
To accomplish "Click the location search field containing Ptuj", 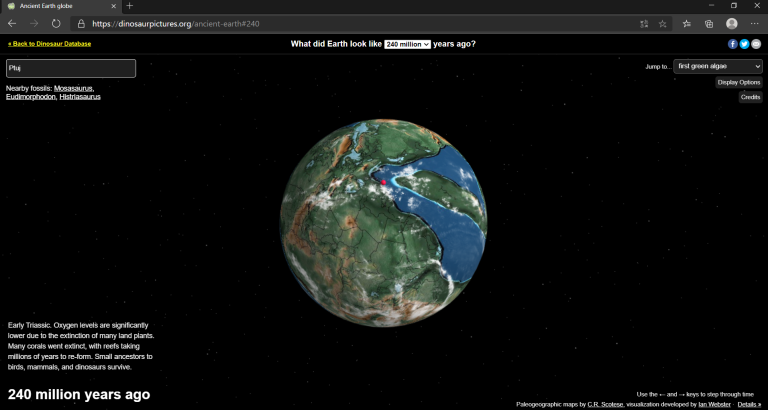I will [x=71, y=68].
